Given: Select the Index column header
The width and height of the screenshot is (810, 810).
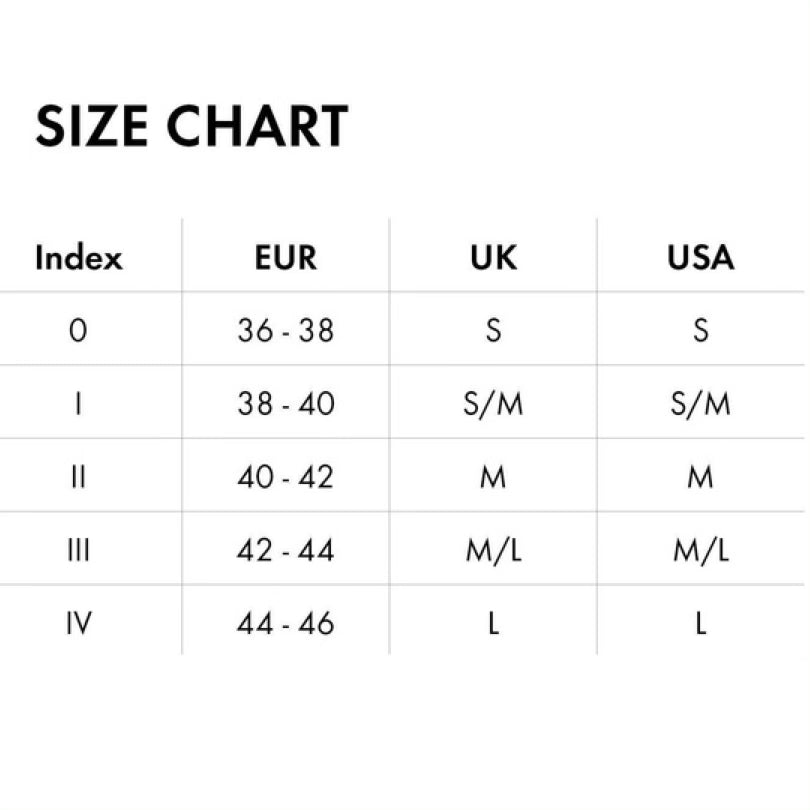Looking at the screenshot, I should [x=78, y=257].
